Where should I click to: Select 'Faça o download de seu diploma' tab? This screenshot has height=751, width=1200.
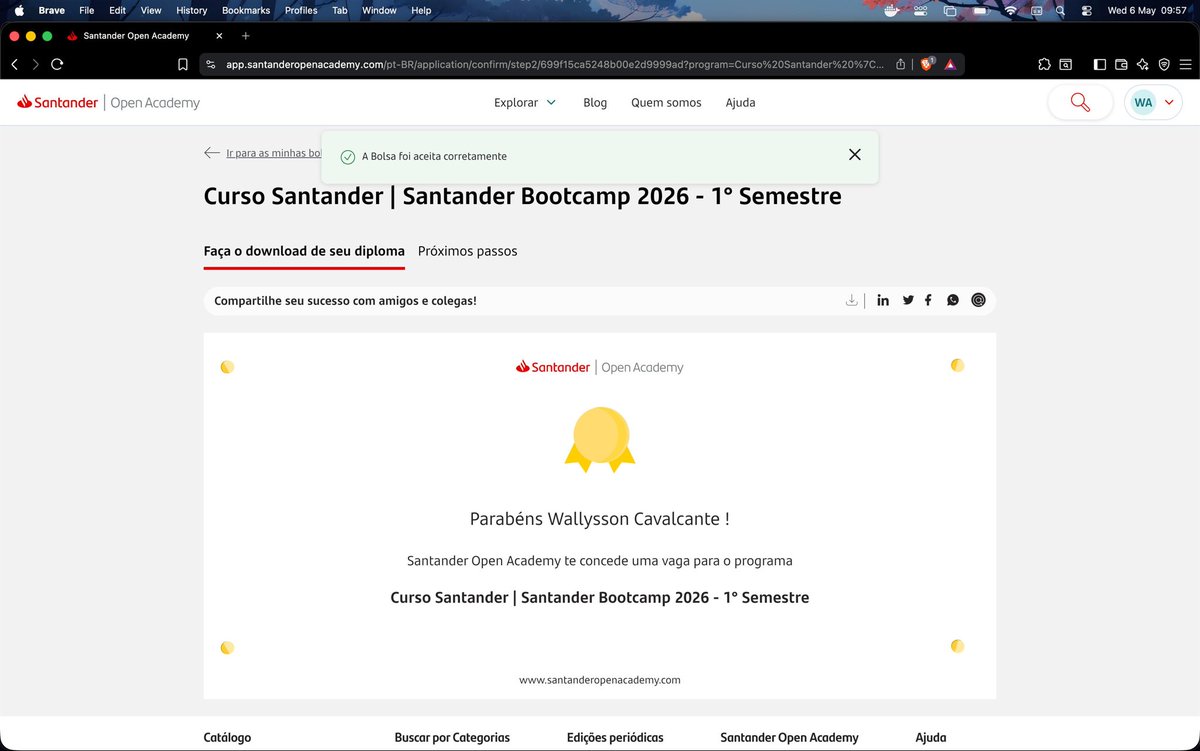(304, 251)
